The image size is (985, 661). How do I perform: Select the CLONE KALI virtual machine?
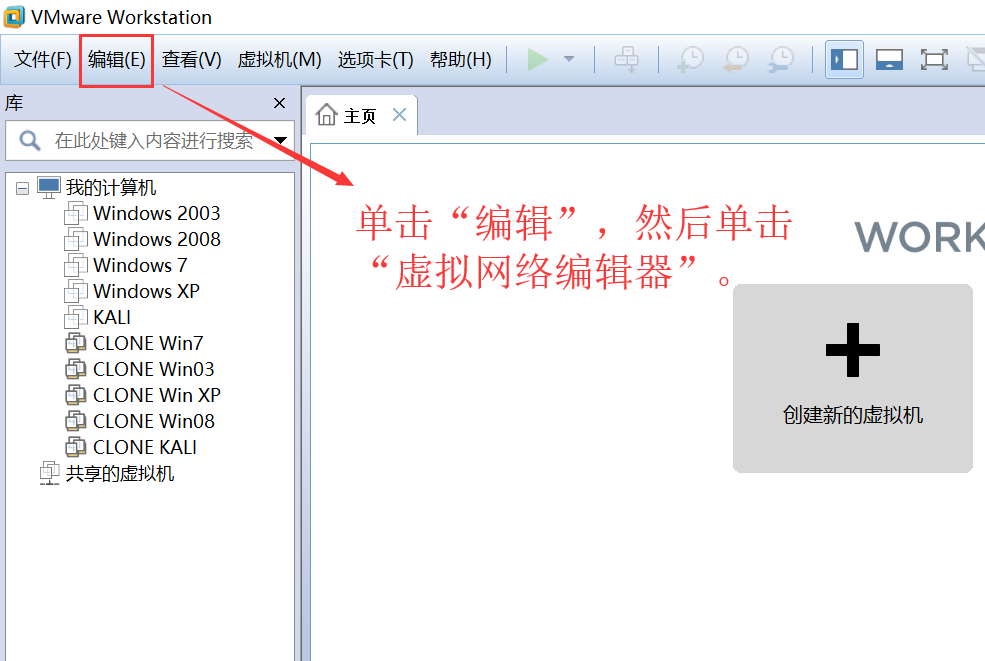[145, 447]
